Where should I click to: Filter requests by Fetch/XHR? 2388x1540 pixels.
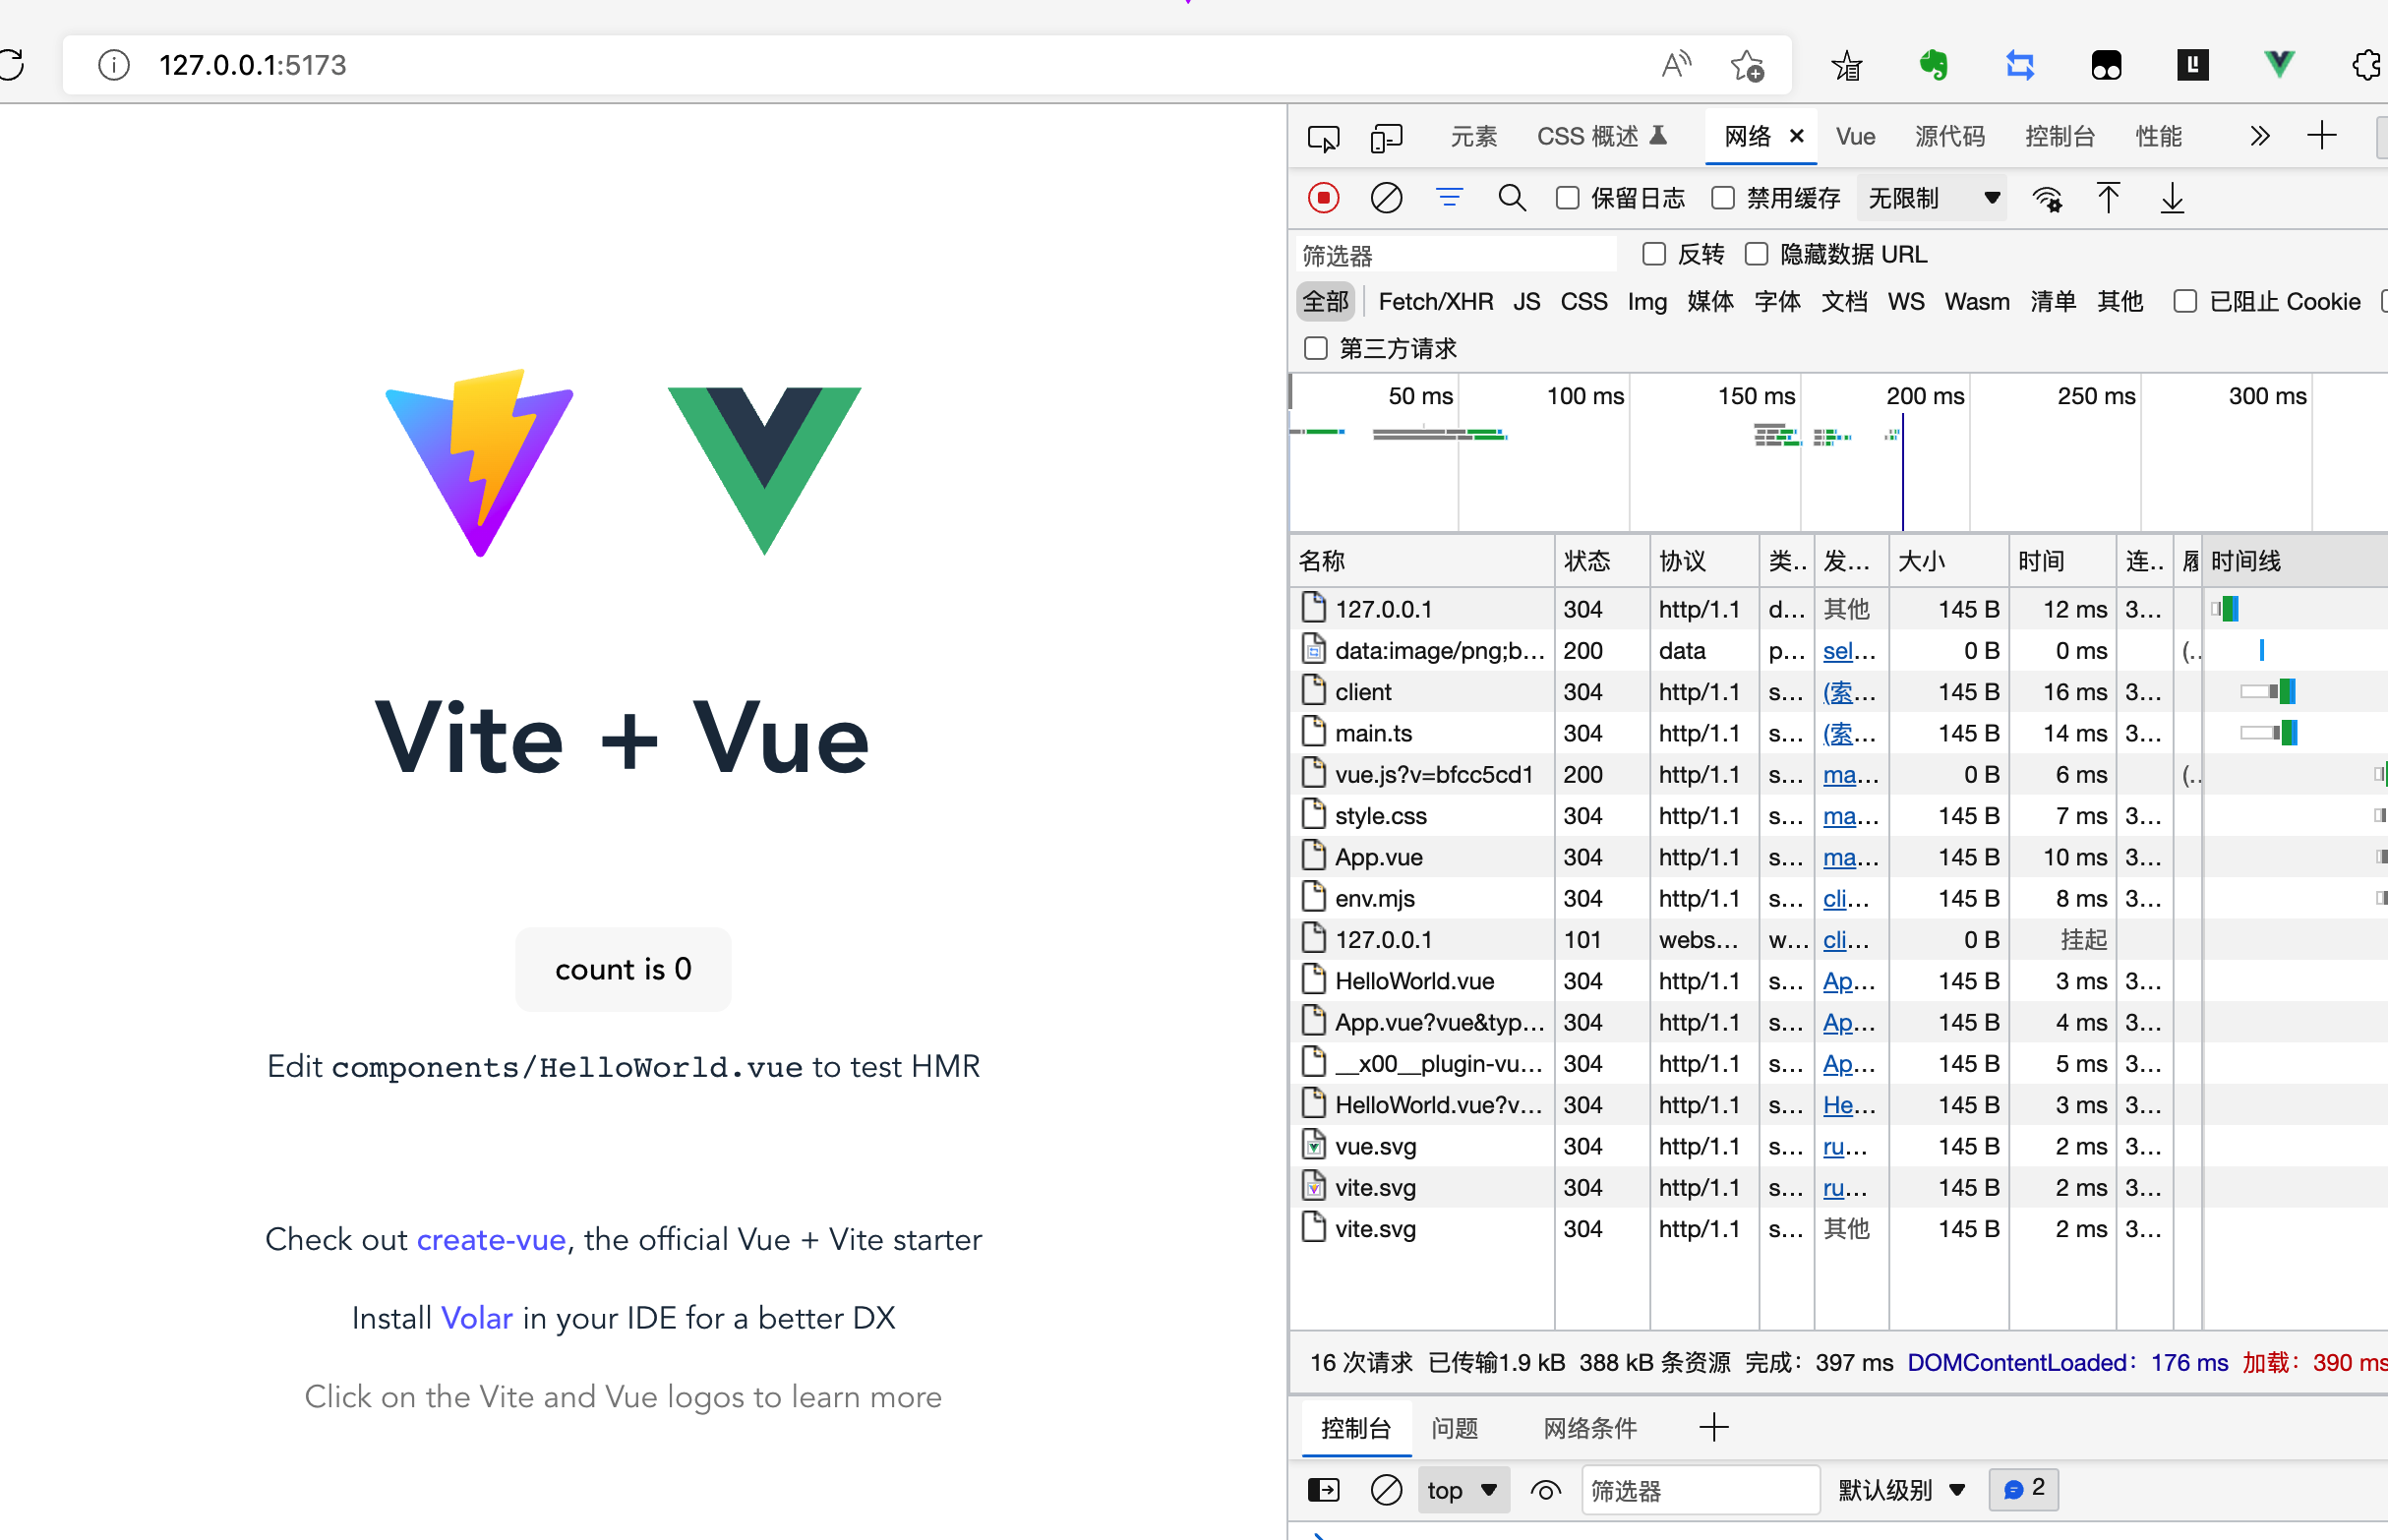point(1435,301)
